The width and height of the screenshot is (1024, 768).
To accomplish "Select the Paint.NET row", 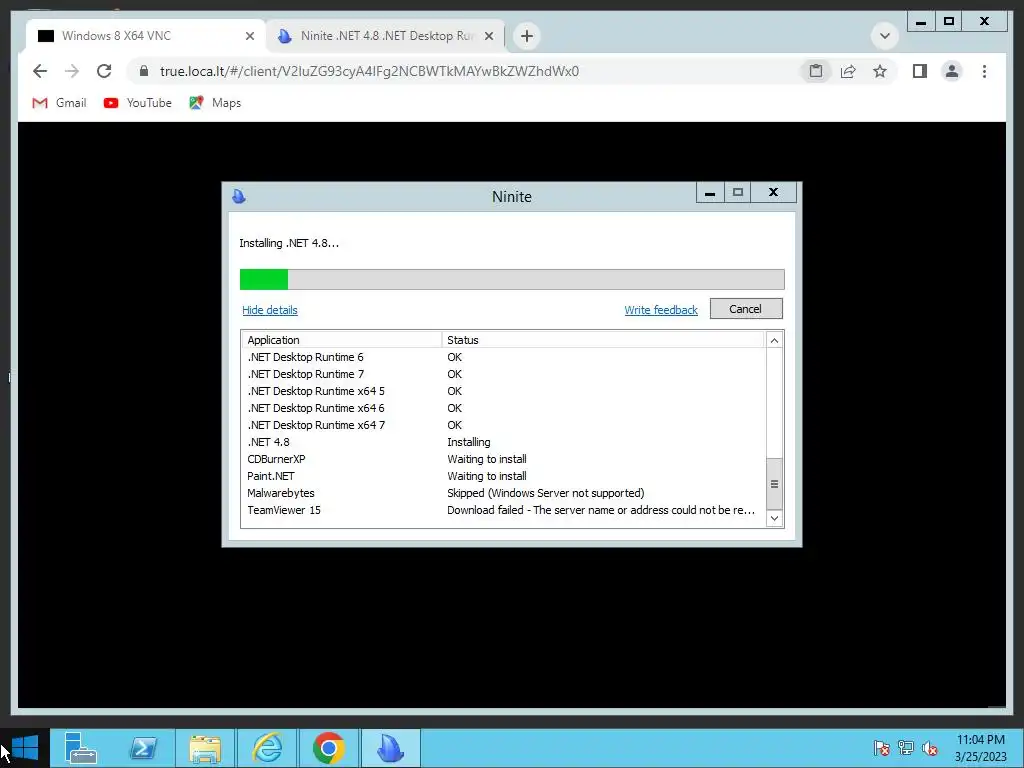I will tap(503, 476).
